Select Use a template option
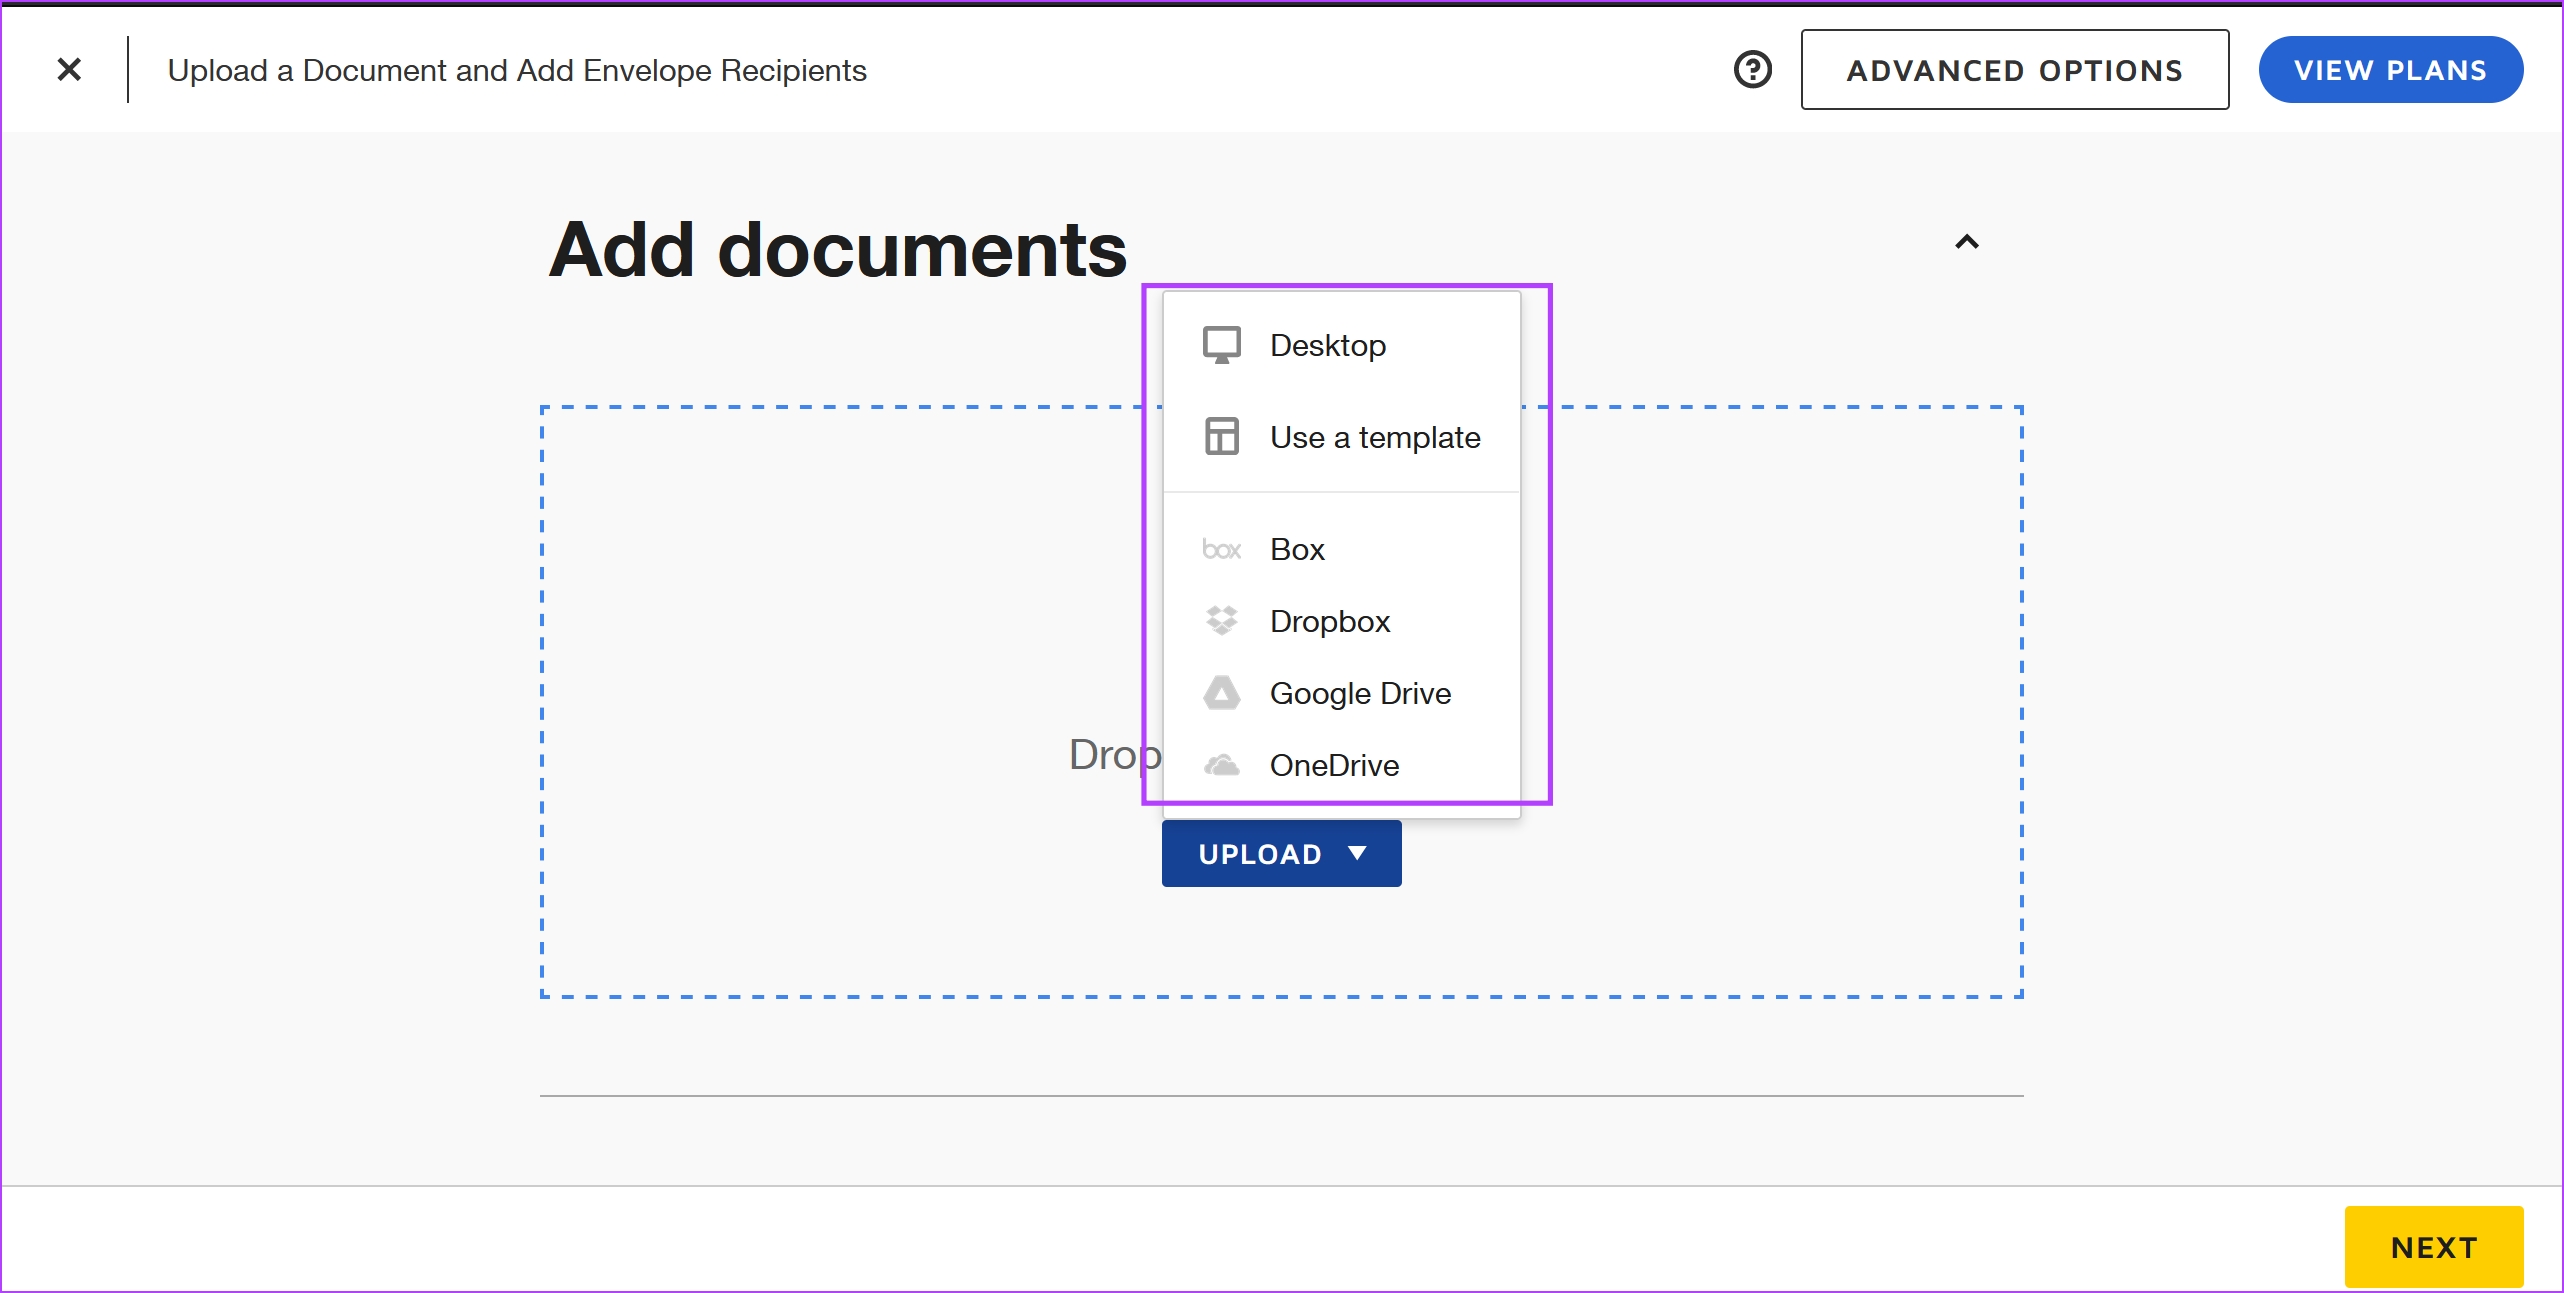This screenshot has width=2564, height=1293. [1341, 437]
